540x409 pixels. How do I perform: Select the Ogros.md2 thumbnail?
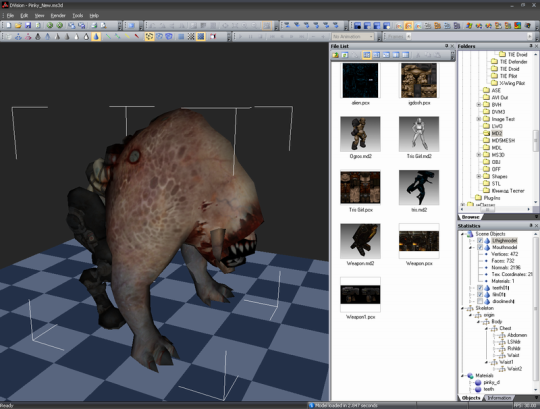coord(360,134)
